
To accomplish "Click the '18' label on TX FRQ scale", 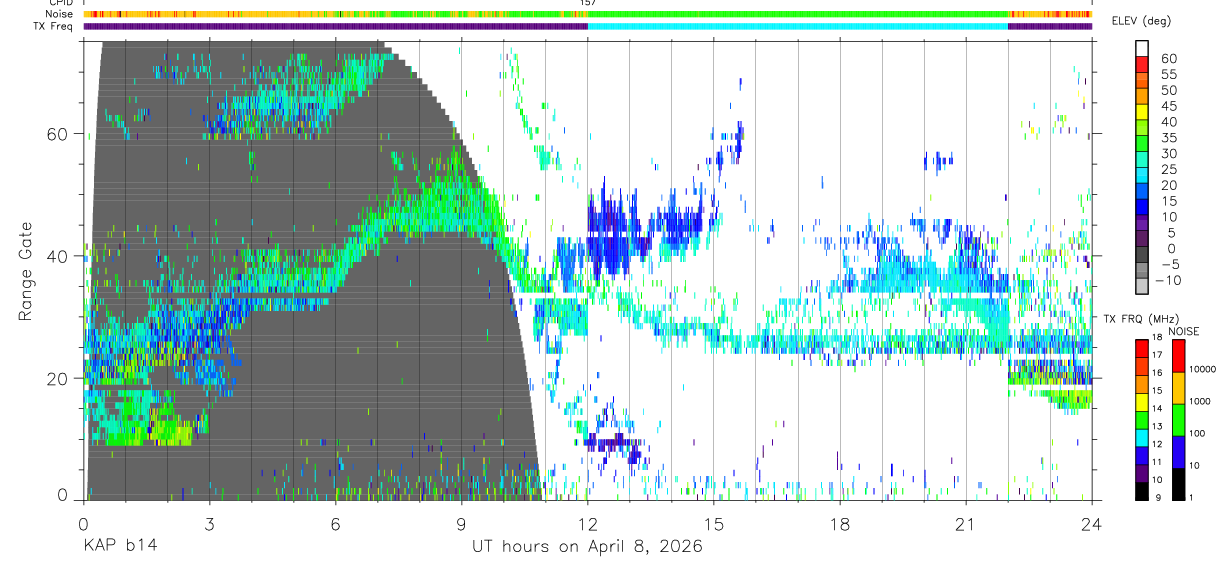I will pyautogui.click(x=1158, y=339).
